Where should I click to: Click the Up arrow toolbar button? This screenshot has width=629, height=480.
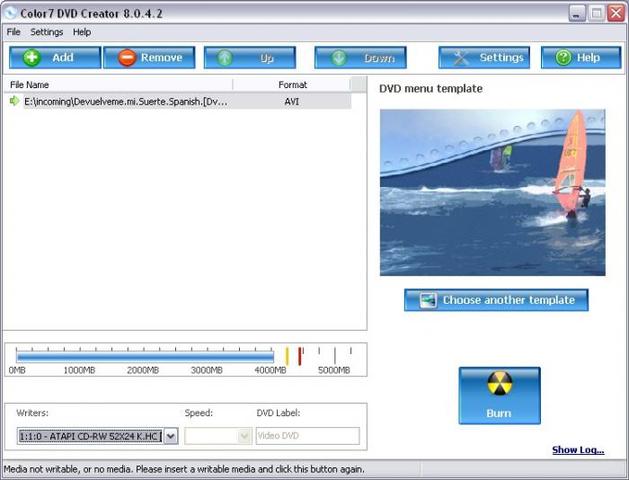tap(250, 58)
